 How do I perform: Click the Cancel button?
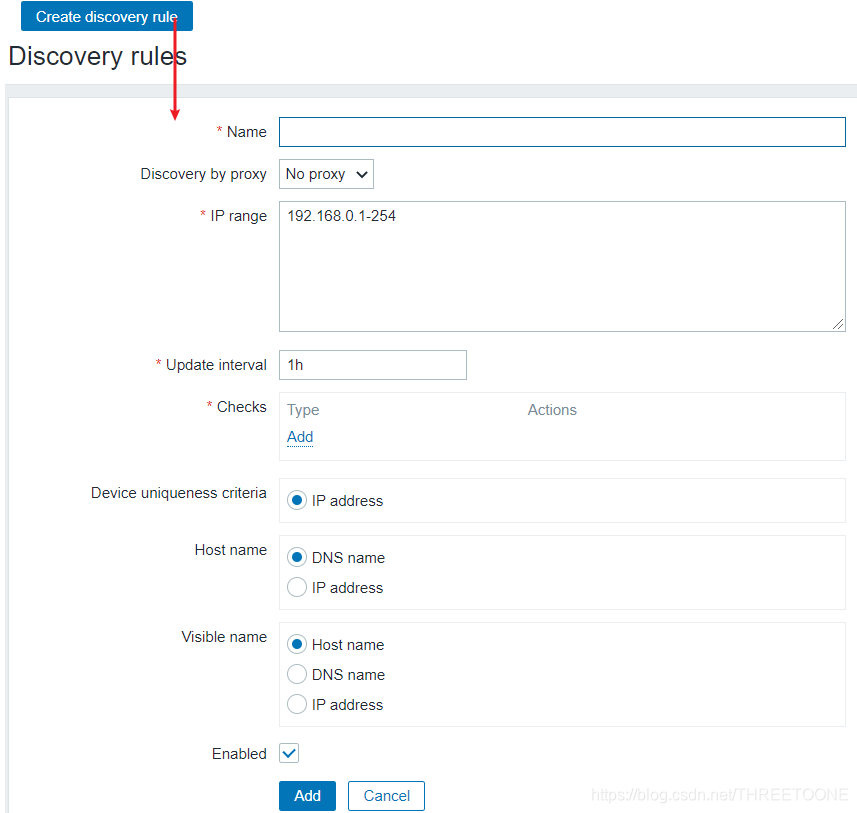click(386, 796)
